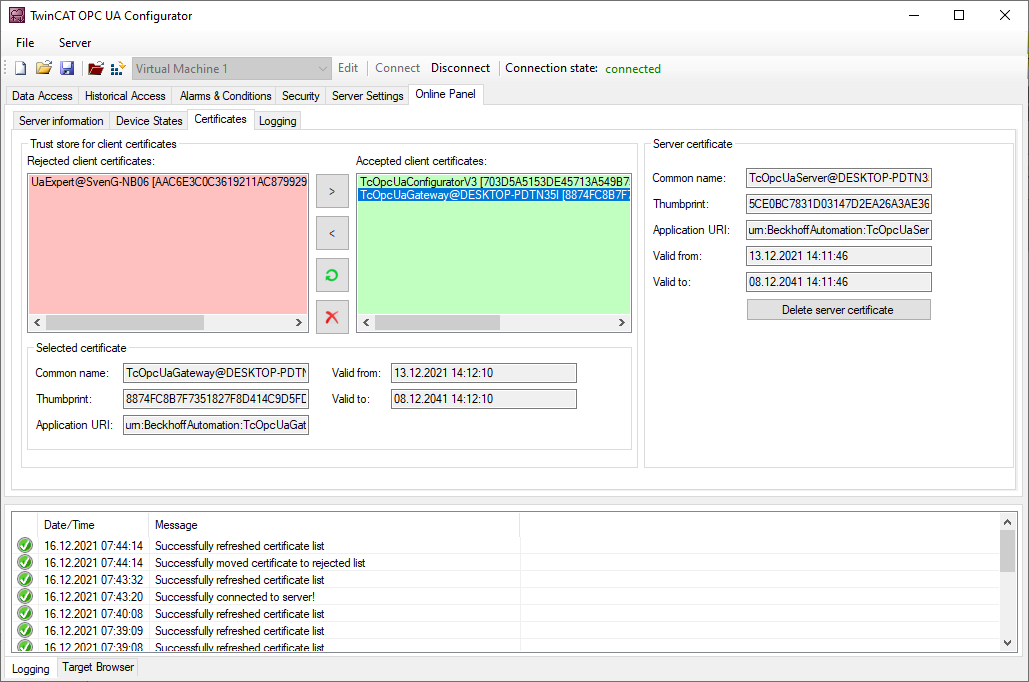This screenshot has width=1029, height=682.
Task: Click the colored blocks toolbar icon
Action: [118, 68]
